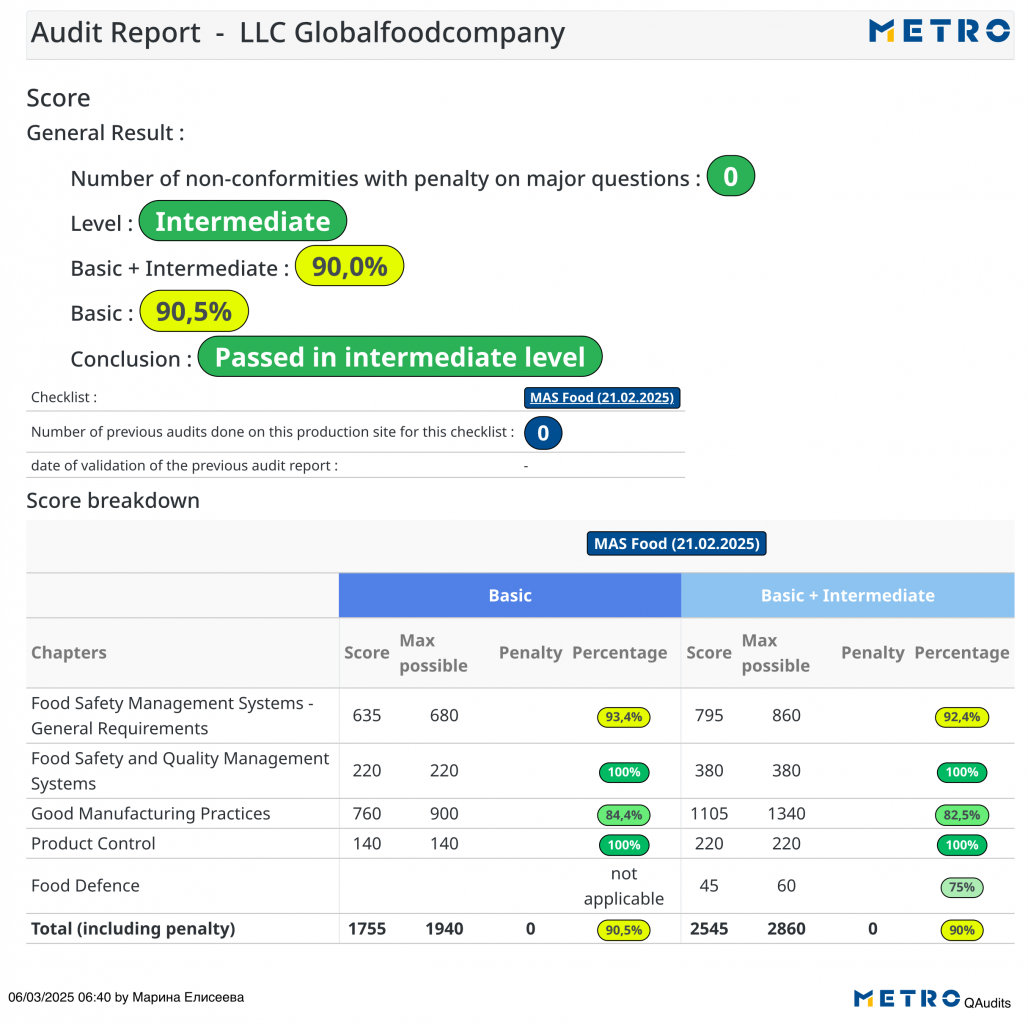Click the MAS Food (21.02.2025) badge above the table
The width and height of the screenshot is (1028, 1024).
click(x=677, y=543)
